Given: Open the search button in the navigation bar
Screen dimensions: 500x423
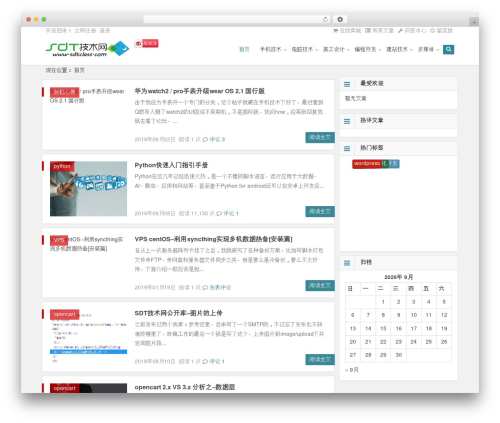Looking at the screenshot, I should pos(448,49).
